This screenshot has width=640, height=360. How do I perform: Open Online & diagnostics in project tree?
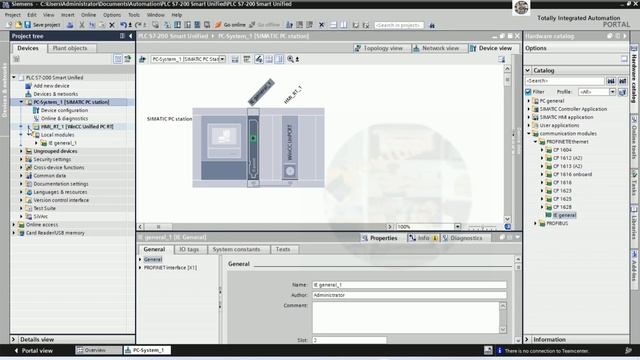[64, 118]
